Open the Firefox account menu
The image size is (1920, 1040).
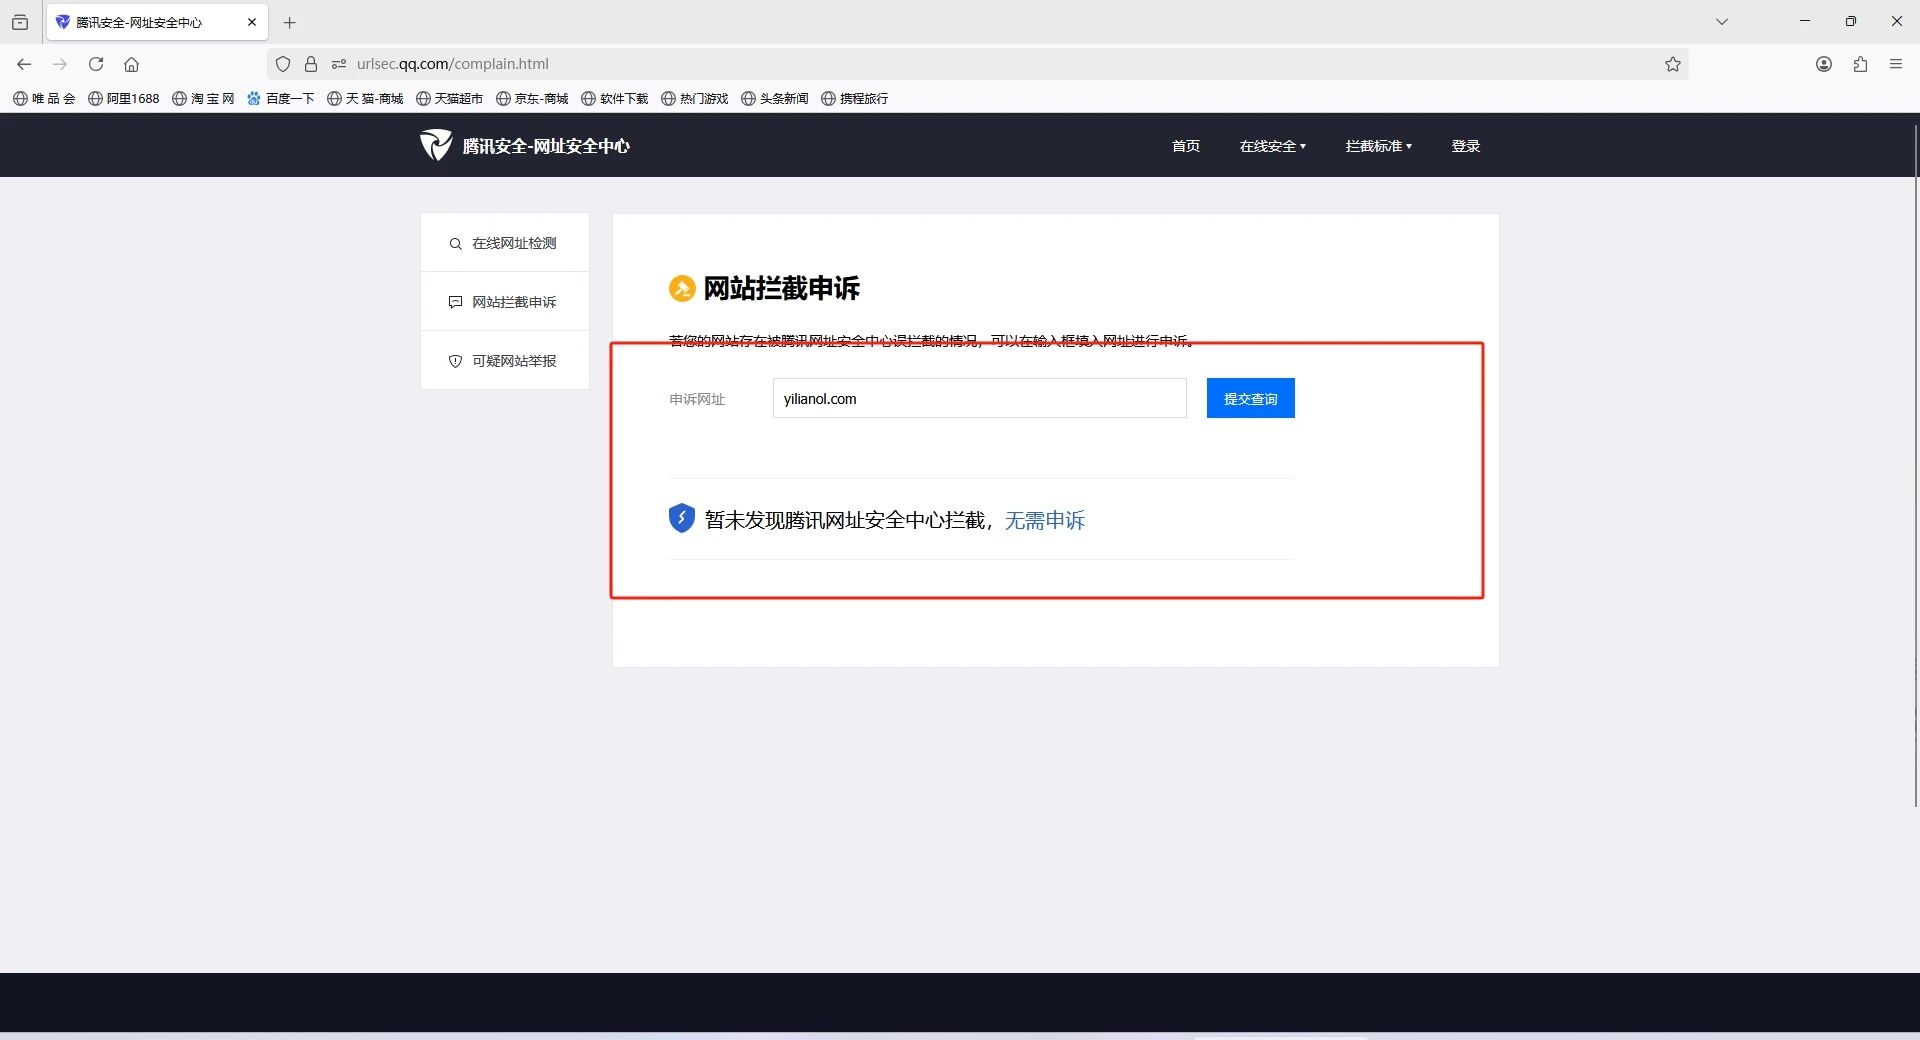1824,64
